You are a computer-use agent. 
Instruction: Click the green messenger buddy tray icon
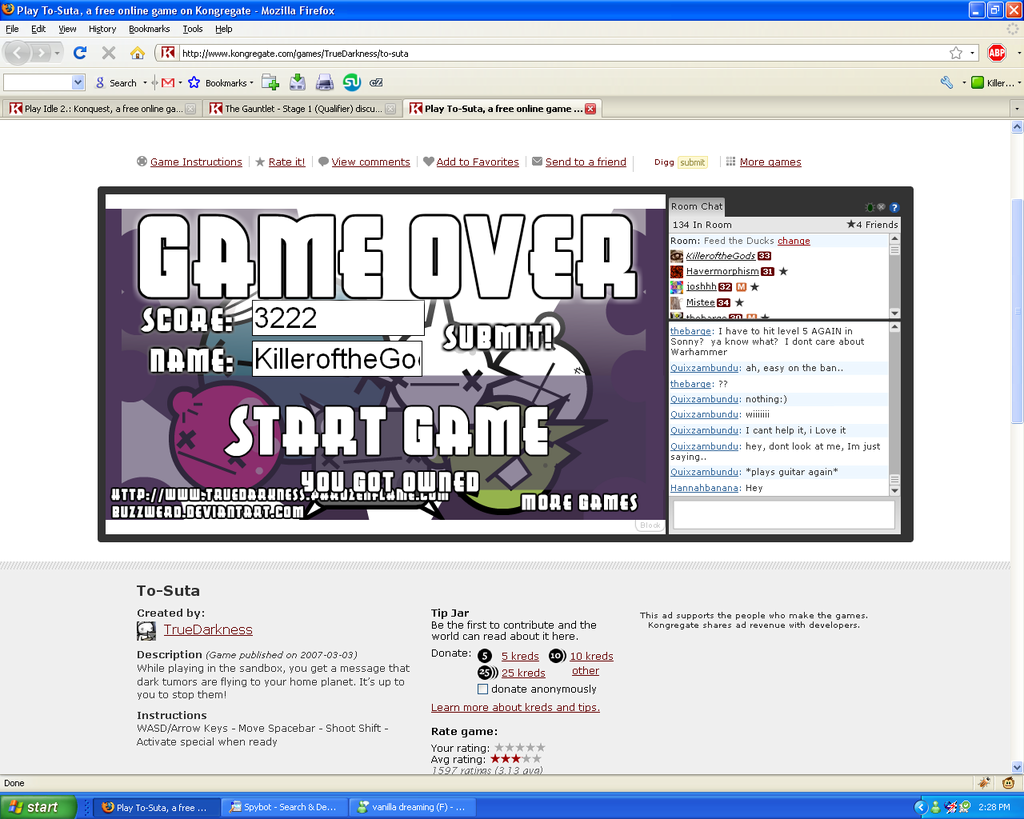click(936, 807)
